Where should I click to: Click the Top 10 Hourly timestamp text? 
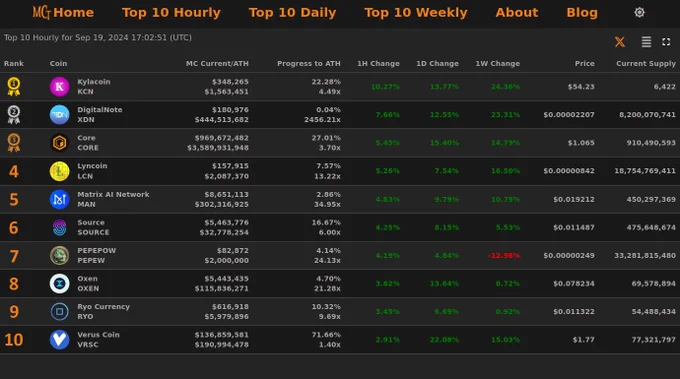98,38
